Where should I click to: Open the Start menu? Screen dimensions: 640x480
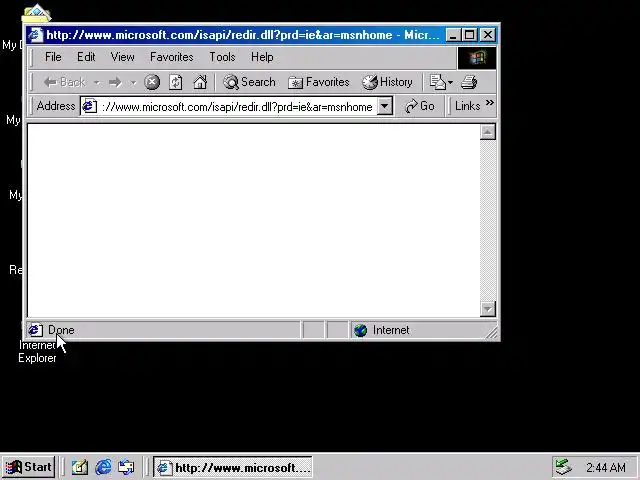point(29,467)
